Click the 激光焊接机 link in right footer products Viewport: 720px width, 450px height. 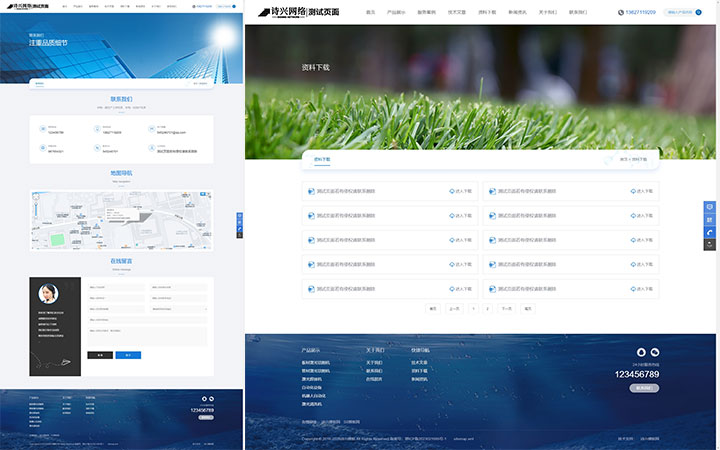tap(311, 379)
